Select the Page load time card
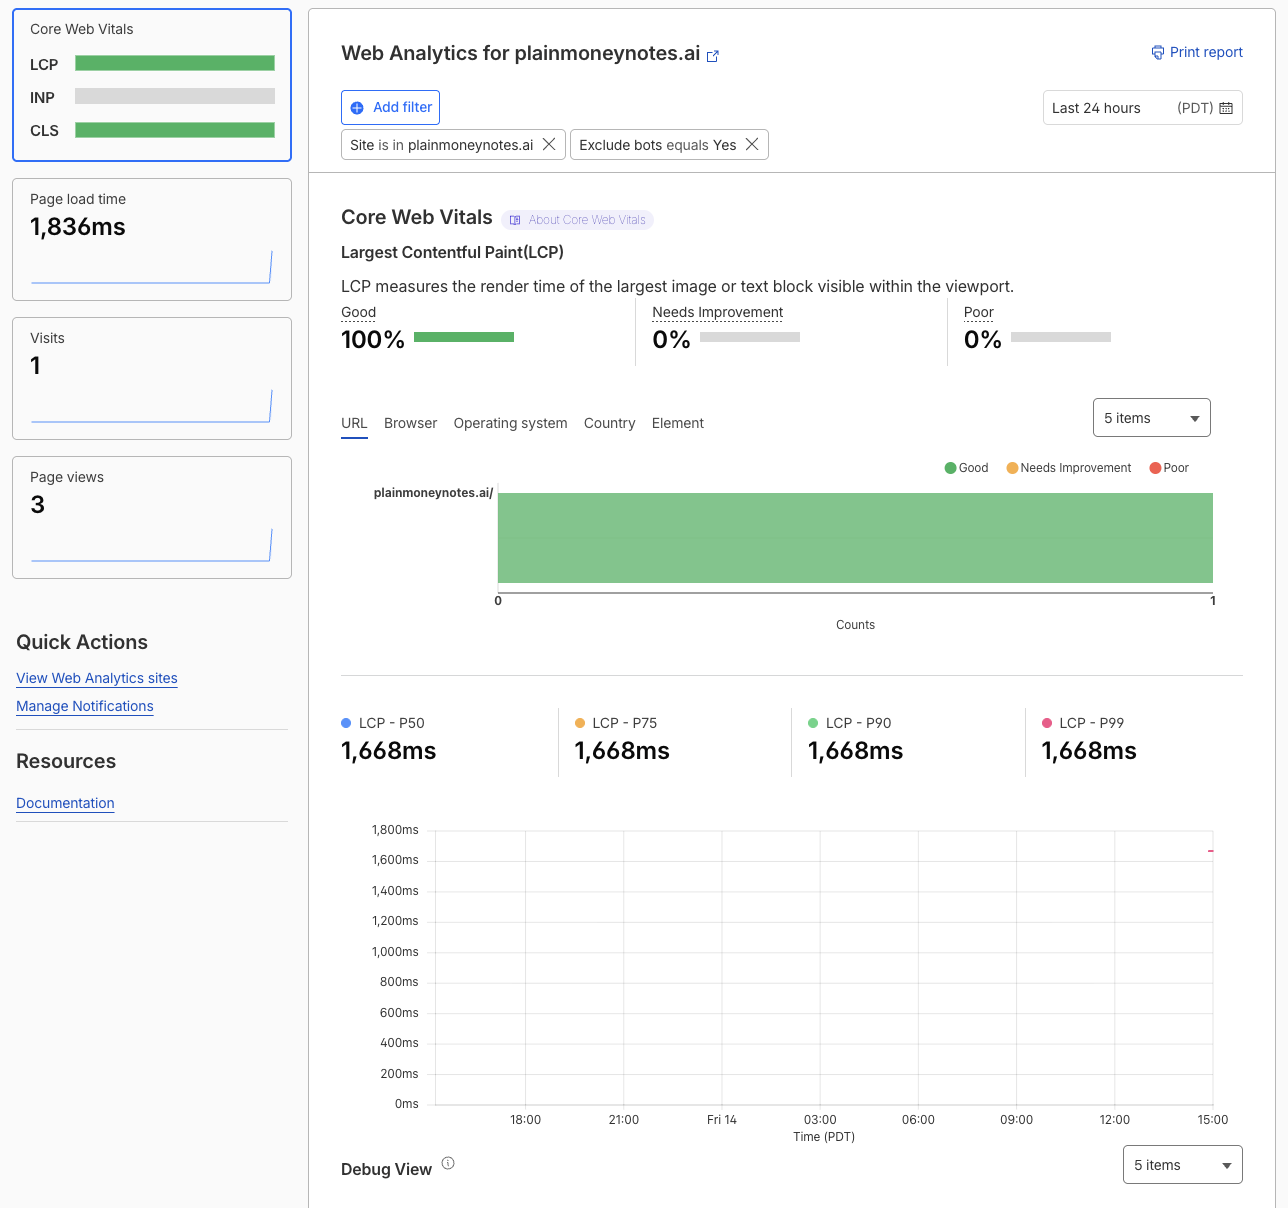The height and width of the screenshot is (1208, 1288). click(152, 239)
